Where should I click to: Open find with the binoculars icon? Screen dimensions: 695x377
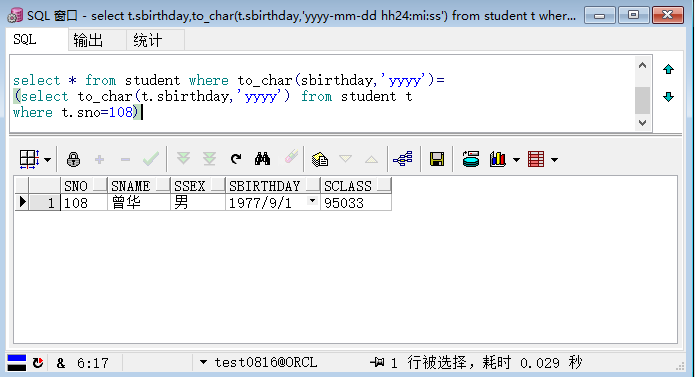[262, 159]
